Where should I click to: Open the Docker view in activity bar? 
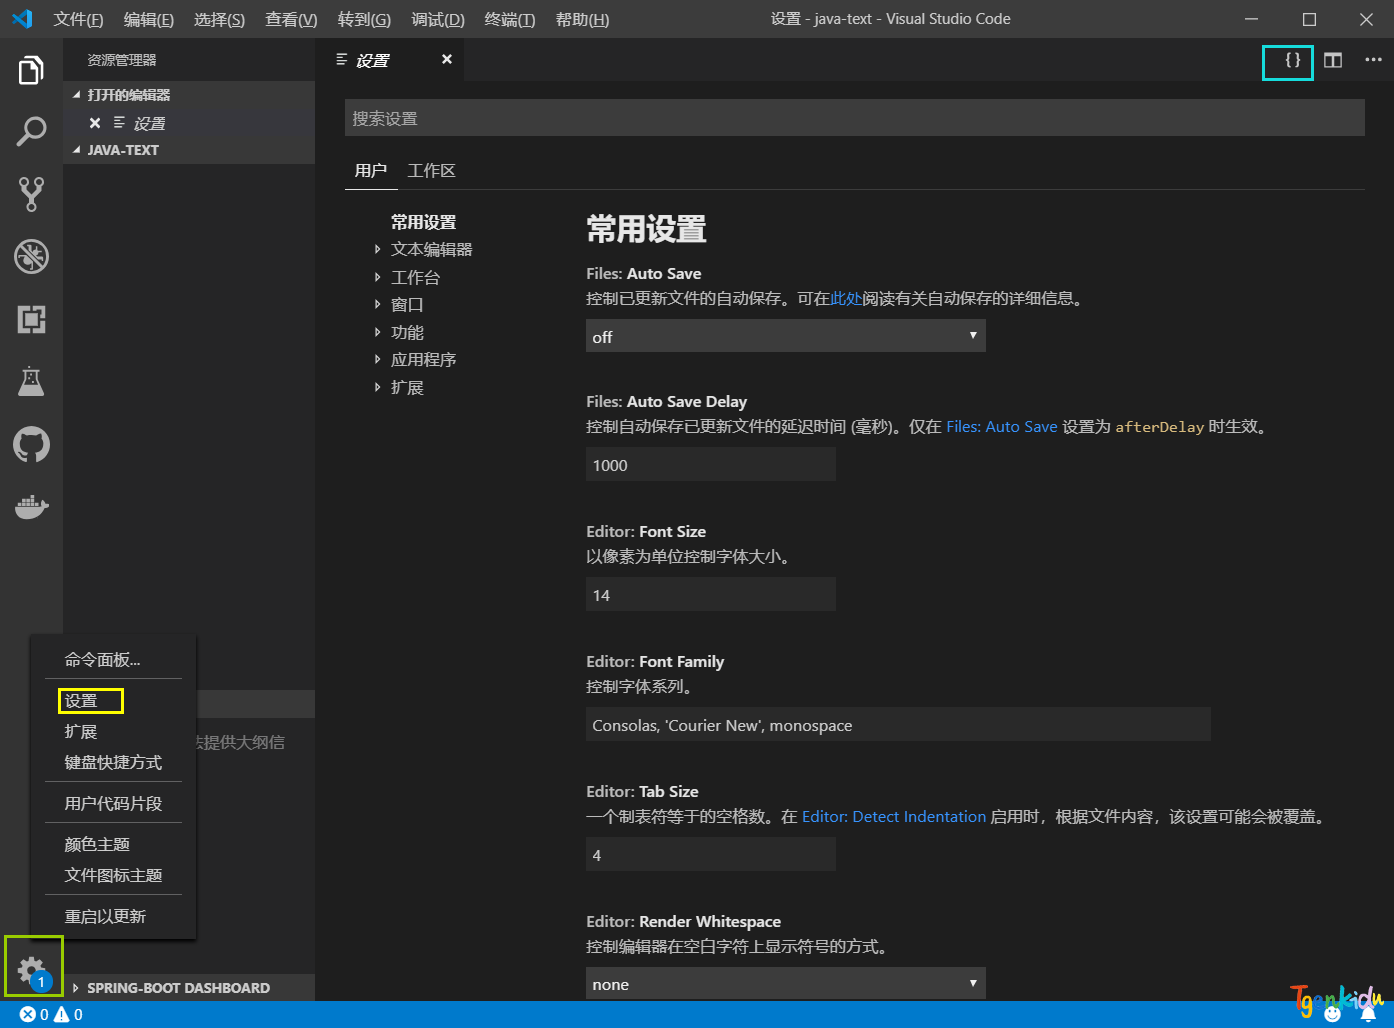click(31, 506)
